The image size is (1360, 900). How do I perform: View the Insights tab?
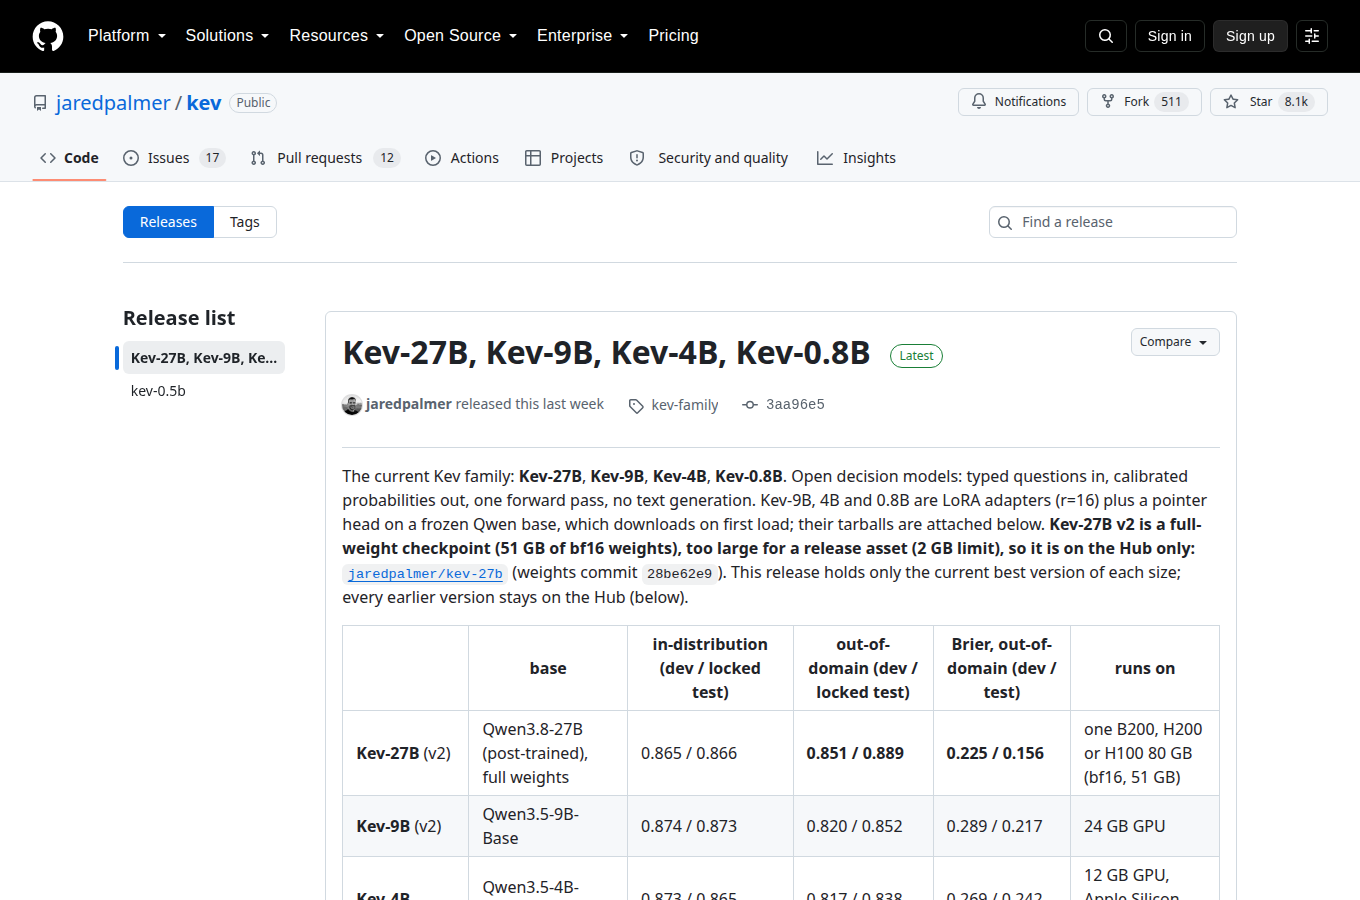click(x=856, y=158)
